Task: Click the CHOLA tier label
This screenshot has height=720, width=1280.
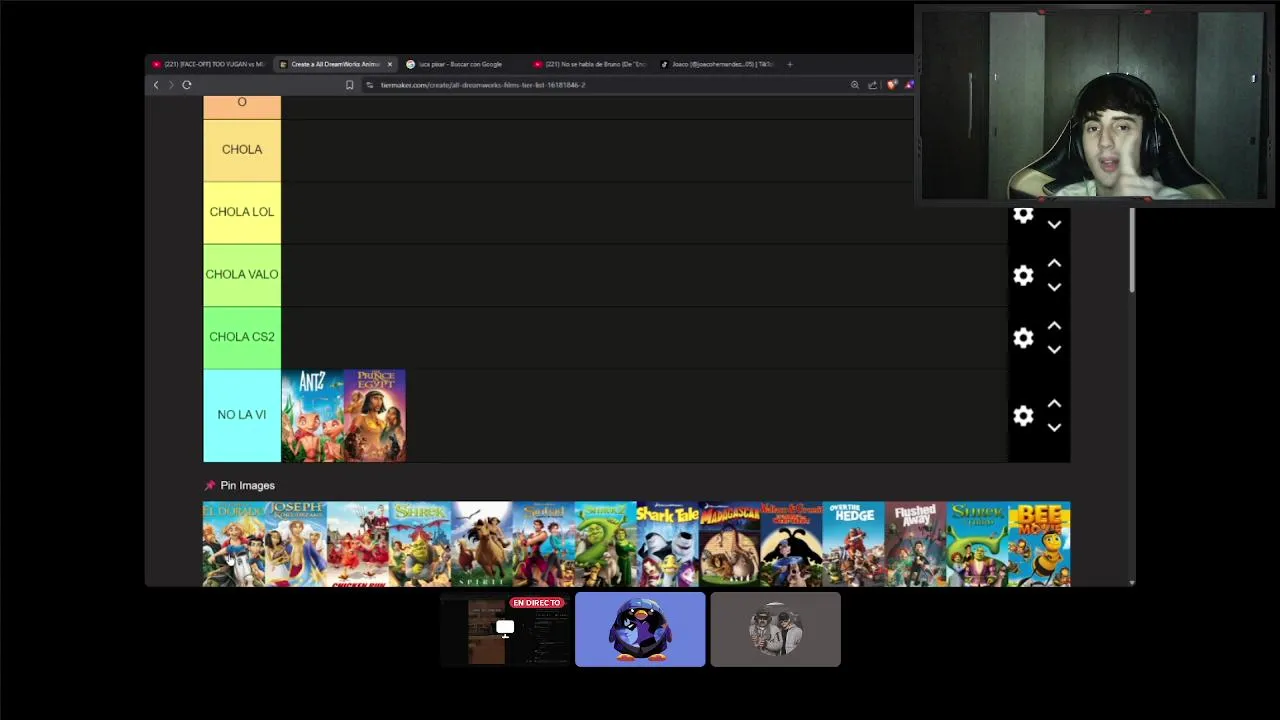Action: (x=242, y=150)
